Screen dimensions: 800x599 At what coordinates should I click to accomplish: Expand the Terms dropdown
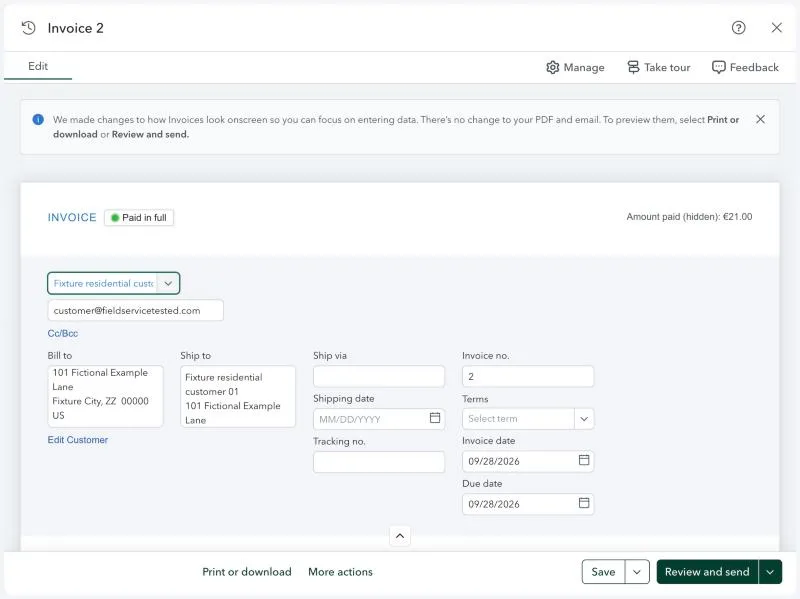pyautogui.click(x=584, y=419)
